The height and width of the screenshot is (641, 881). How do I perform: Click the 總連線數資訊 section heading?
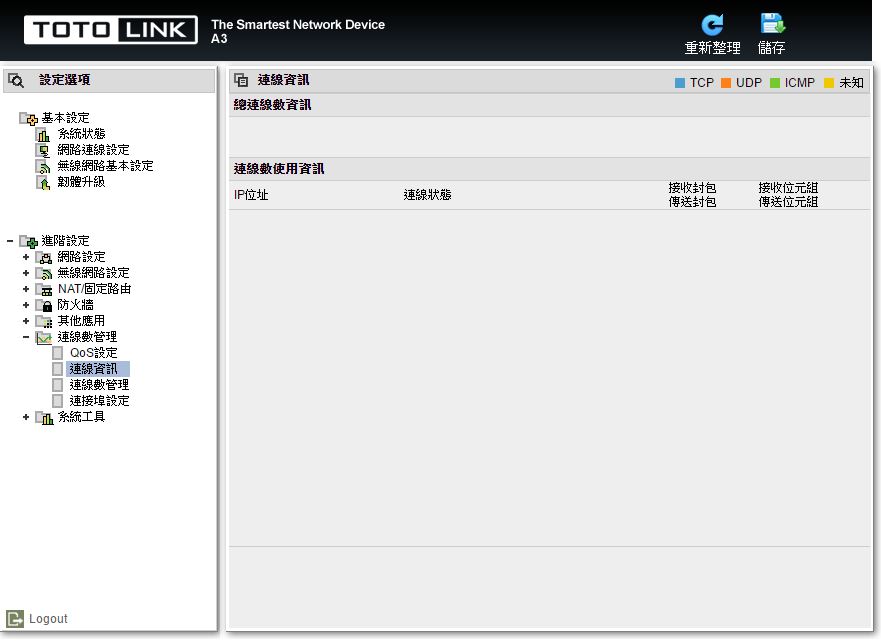(x=273, y=105)
